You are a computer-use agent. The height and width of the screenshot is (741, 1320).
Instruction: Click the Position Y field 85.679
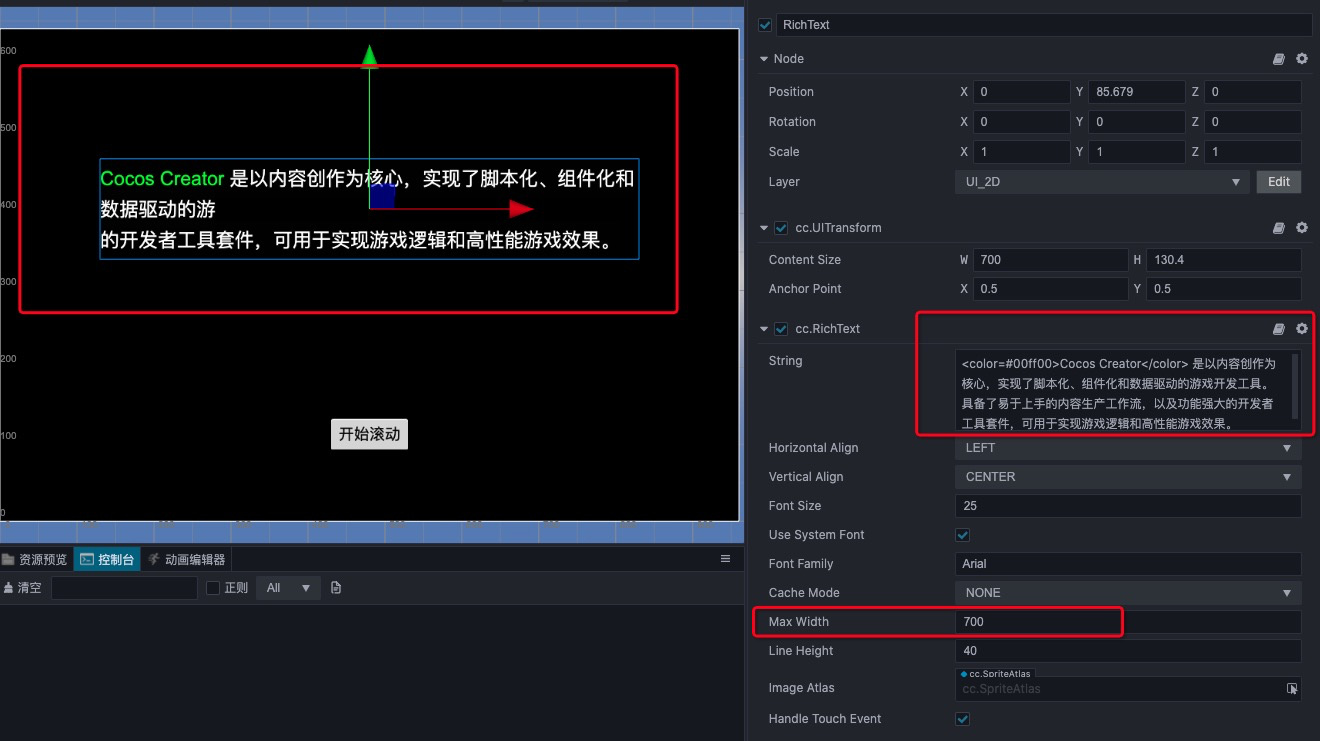[x=1137, y=92]
